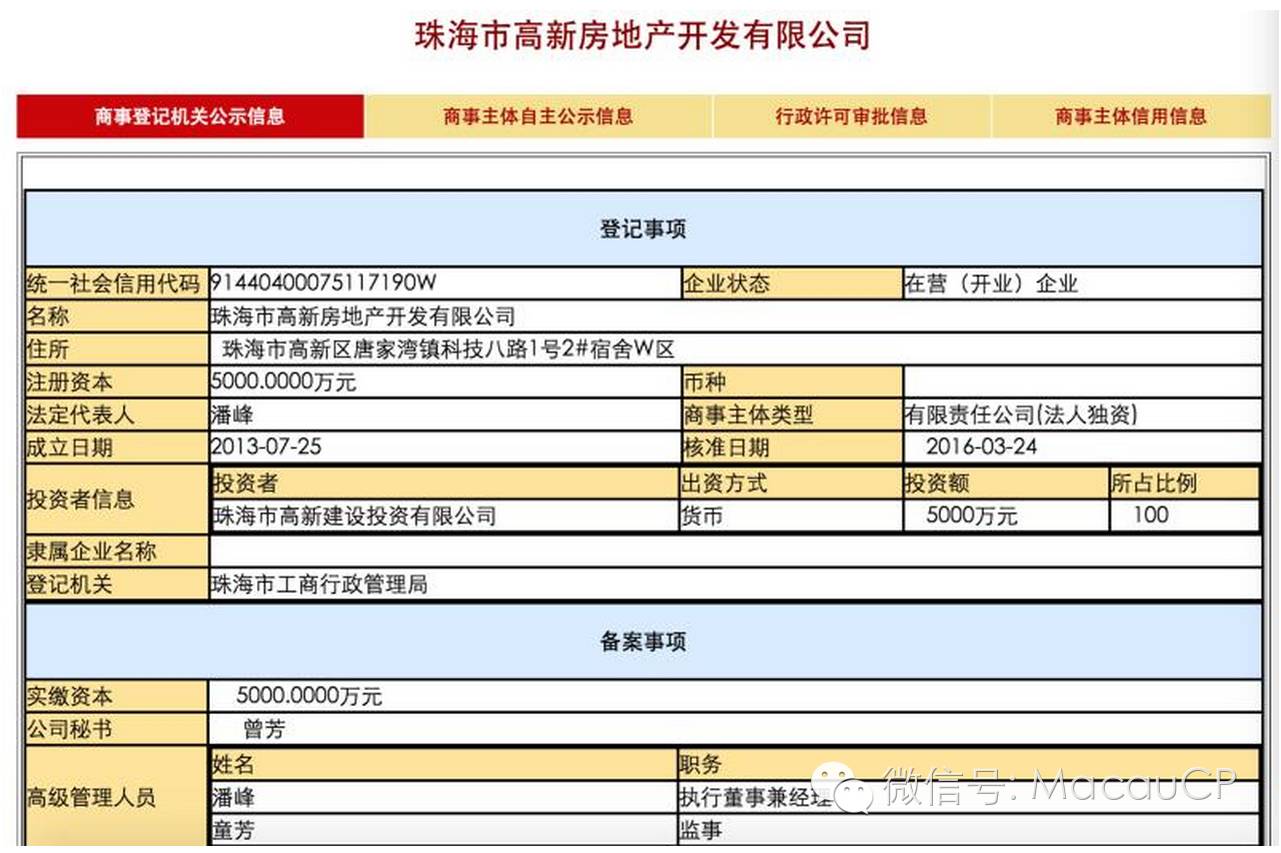This screenshot has height=853, width=1281.
Task: Select the address 珠海市高新区唐家湾镇科技八路1号
Action: pos(395,350)
